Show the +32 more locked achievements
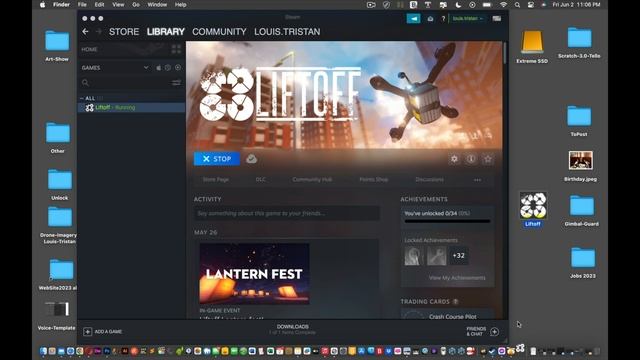Screen dimensions: 640x360 click(x=458, y=256)
